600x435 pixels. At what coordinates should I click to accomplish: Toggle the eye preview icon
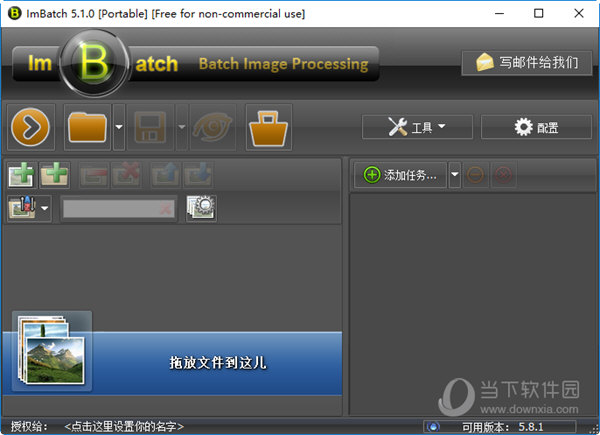(x=213, y=127)
